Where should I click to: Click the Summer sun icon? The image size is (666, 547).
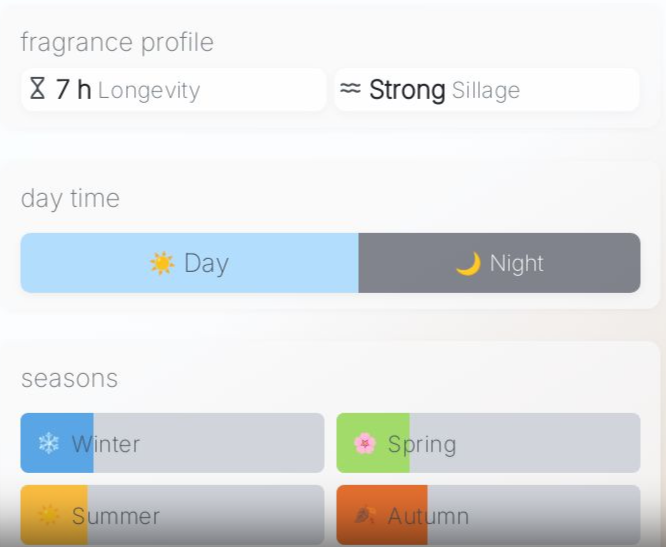[x=48, y=516]
